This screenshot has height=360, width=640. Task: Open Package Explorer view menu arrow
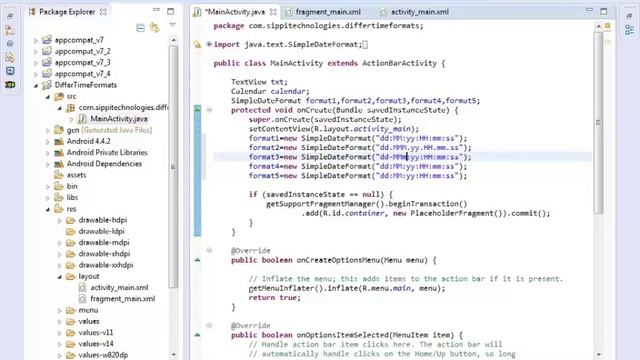click(172, 25)
